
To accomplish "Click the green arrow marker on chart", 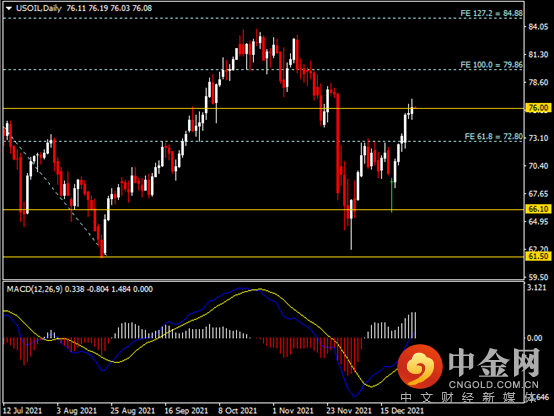I will pyautogui.click(x=391, y=195).
